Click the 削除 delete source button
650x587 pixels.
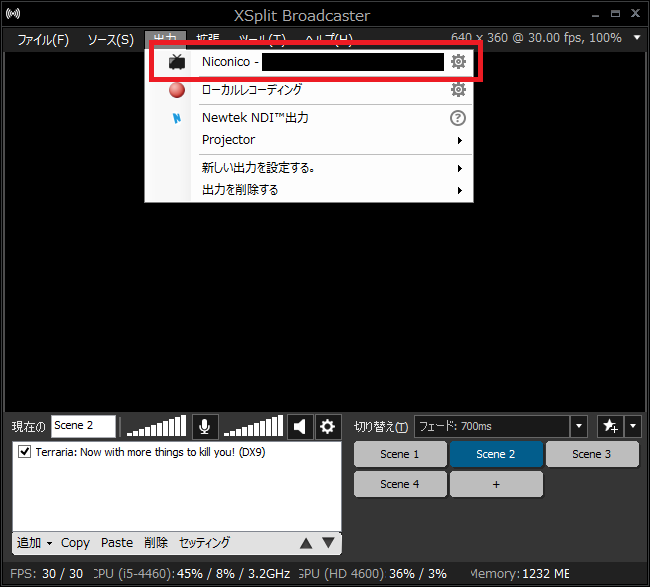156,543
